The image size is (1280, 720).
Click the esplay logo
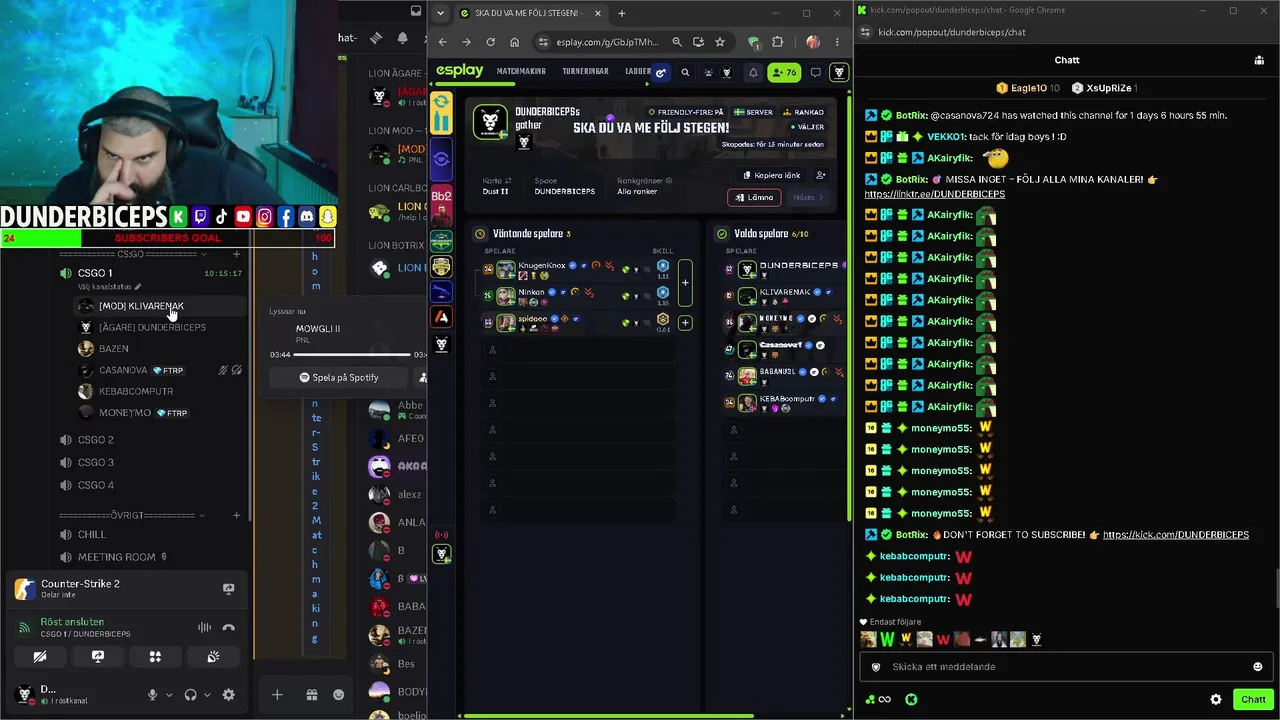459,71
